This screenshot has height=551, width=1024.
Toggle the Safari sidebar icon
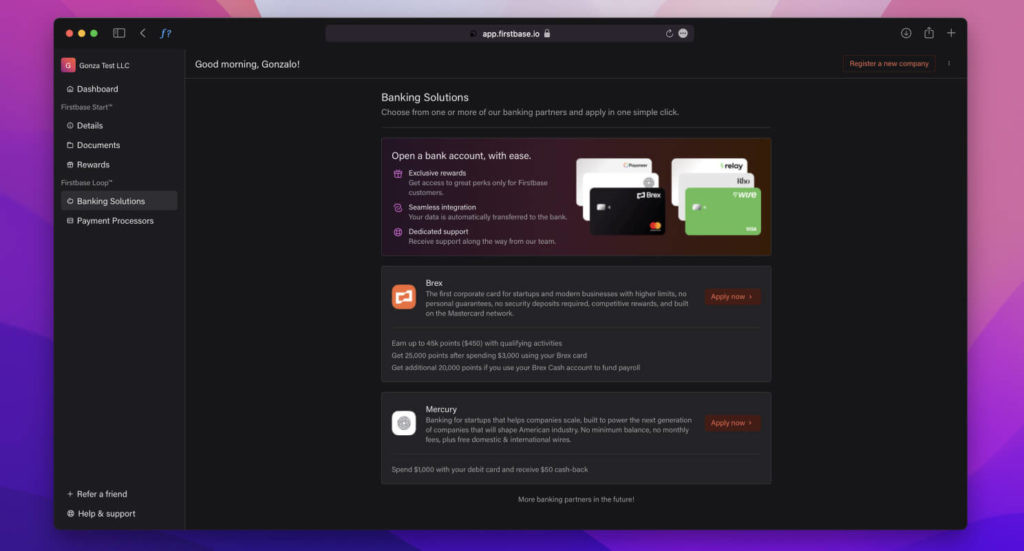pyautogui.click(x=119, y=33)
